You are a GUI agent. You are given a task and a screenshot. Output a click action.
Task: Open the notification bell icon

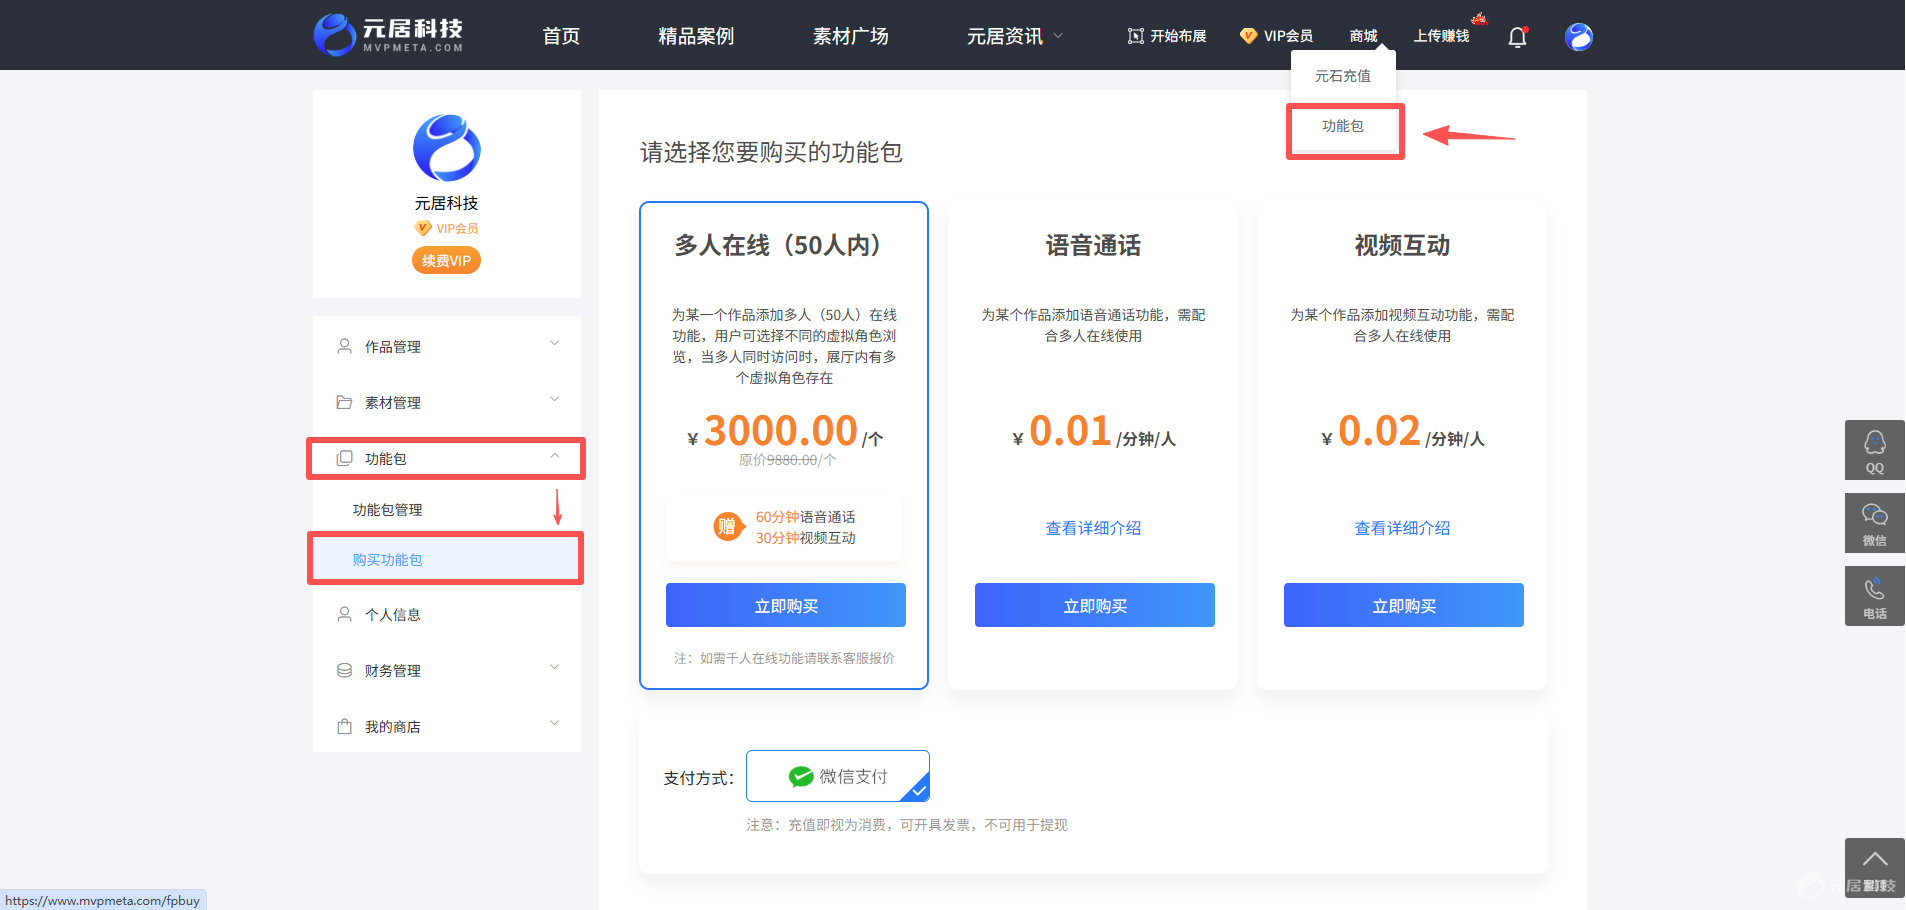pos(1517,37)
